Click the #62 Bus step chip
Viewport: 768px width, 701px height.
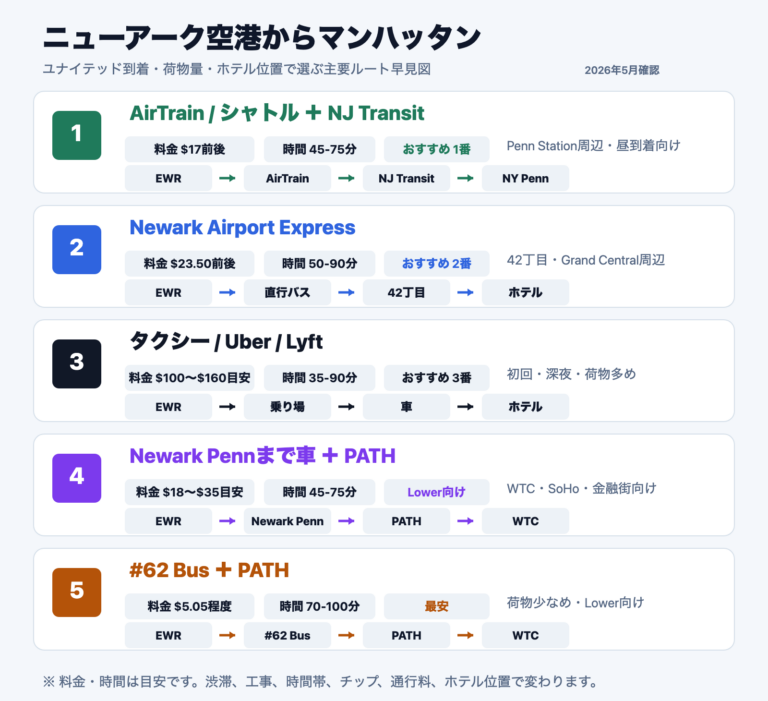[x=288, y=635]
